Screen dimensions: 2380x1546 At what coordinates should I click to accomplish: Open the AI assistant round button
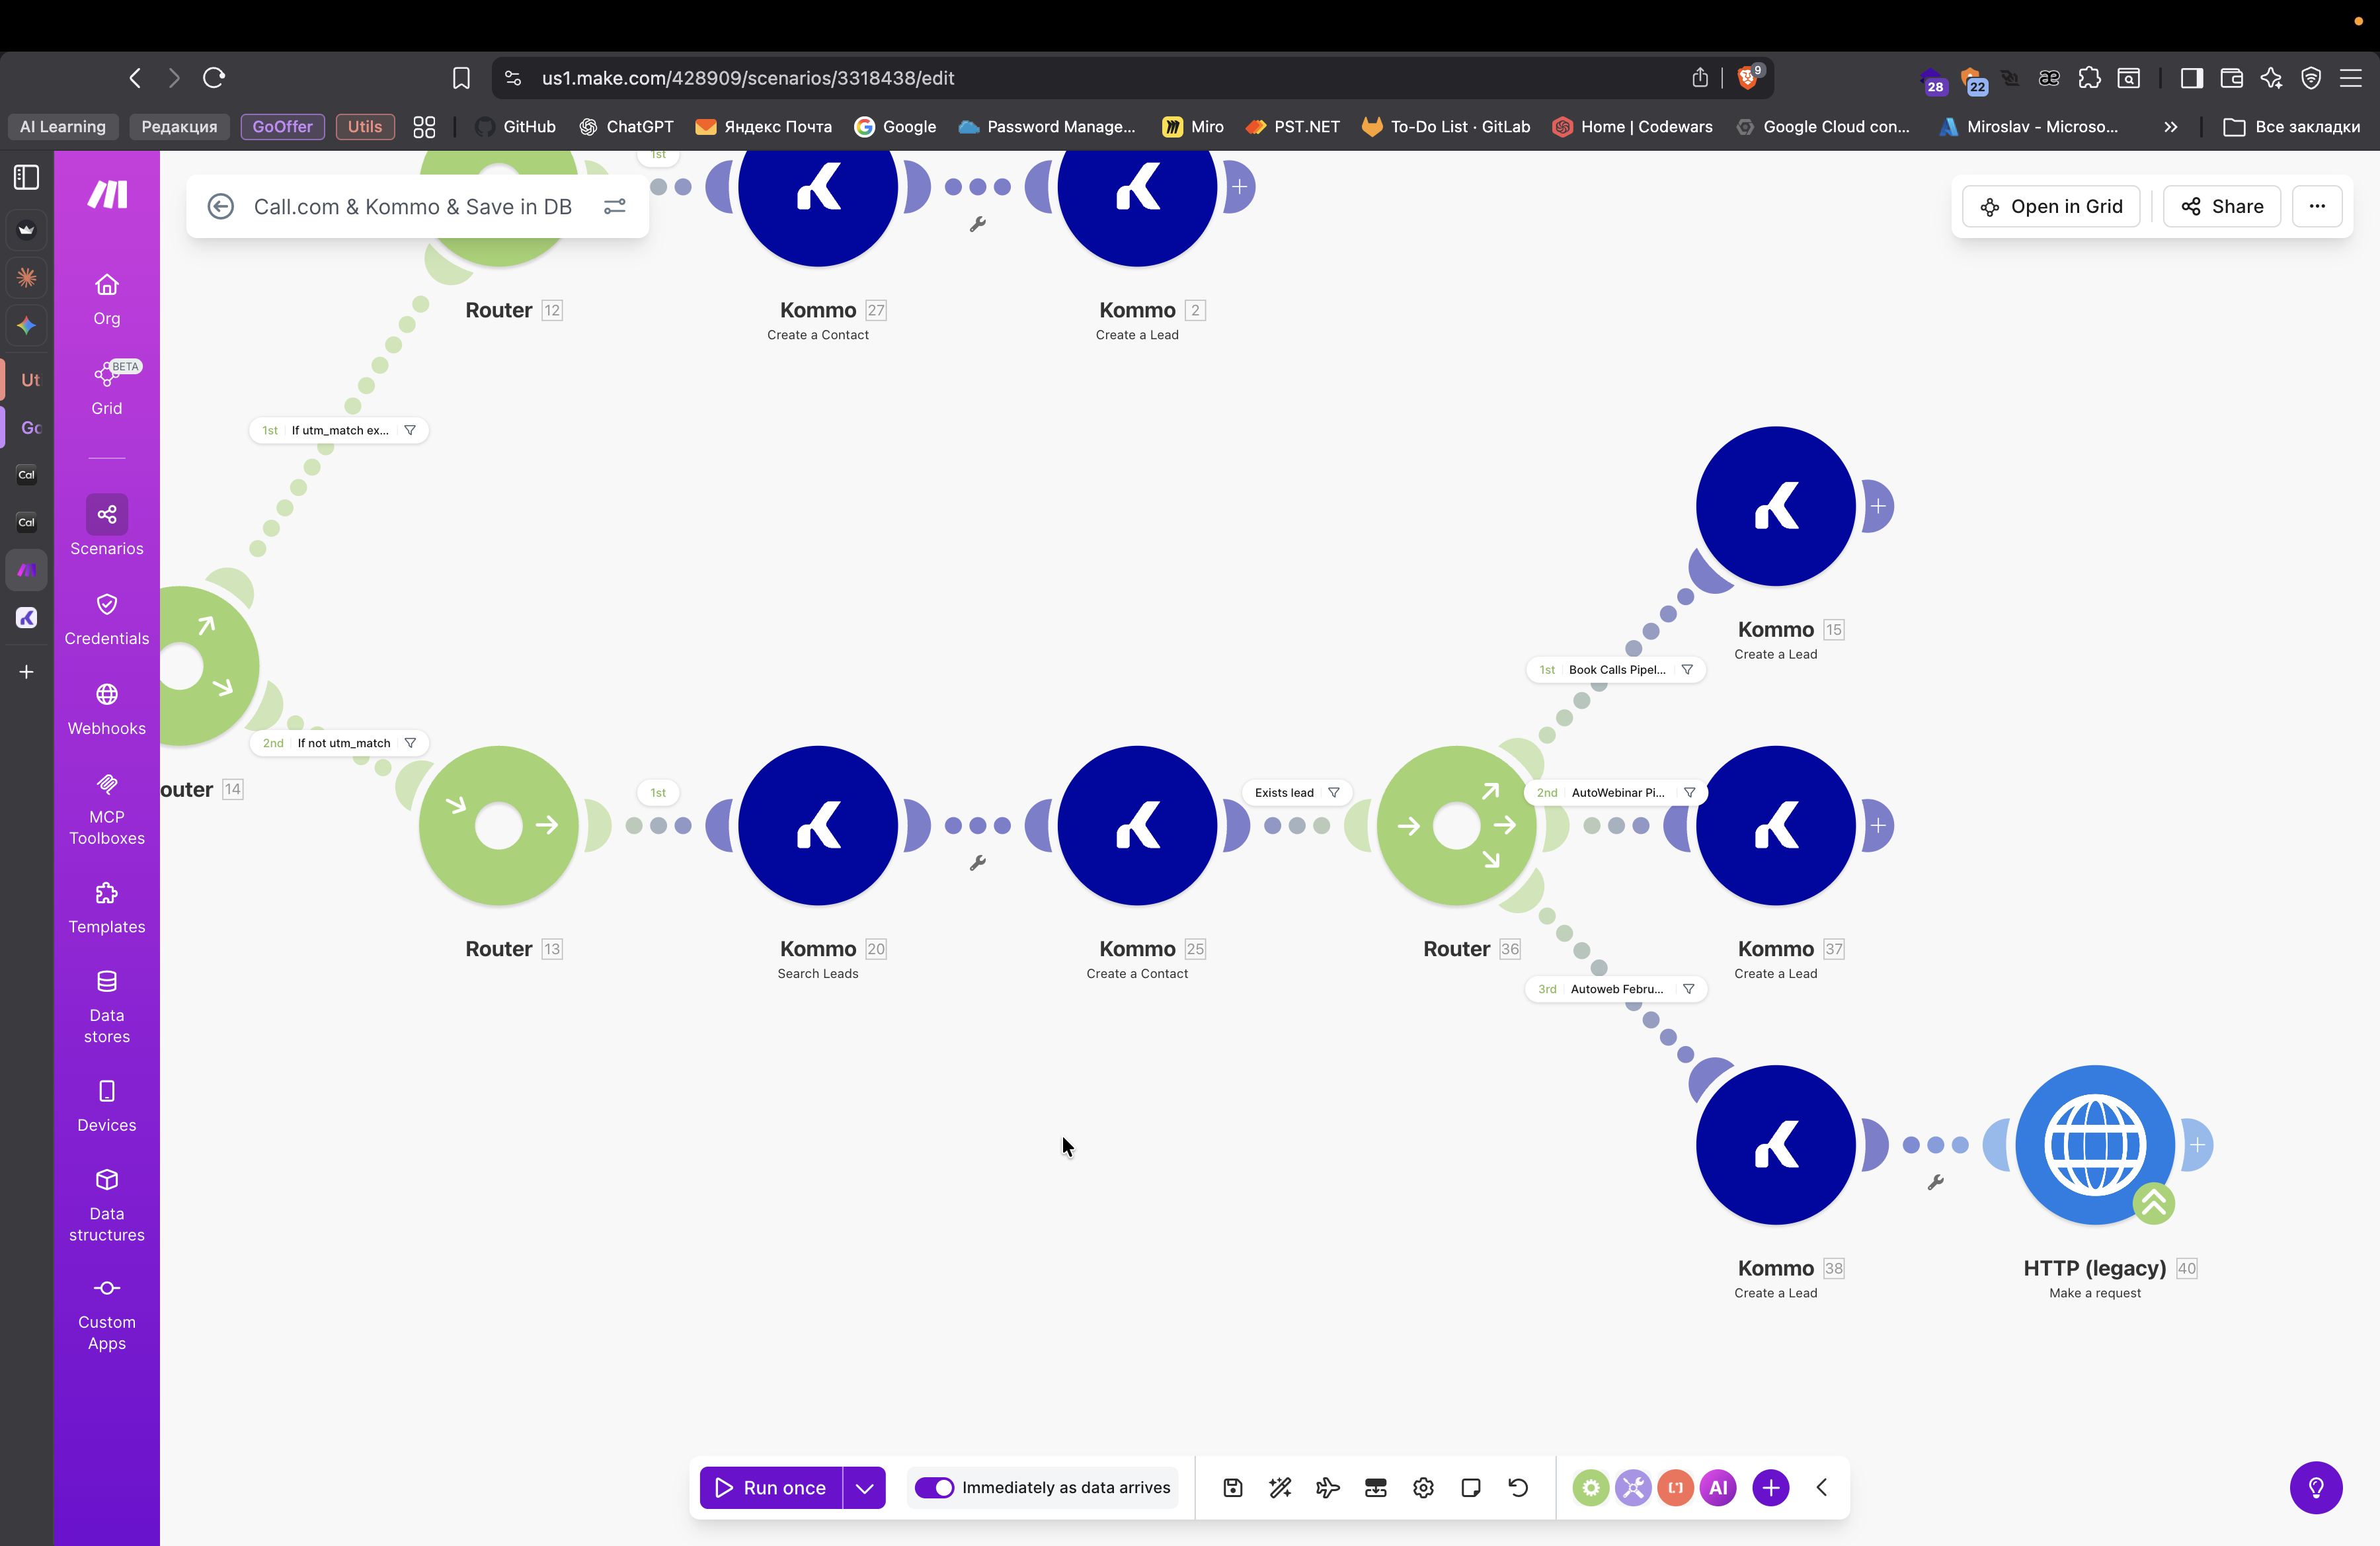(x=1718, y=1487)
